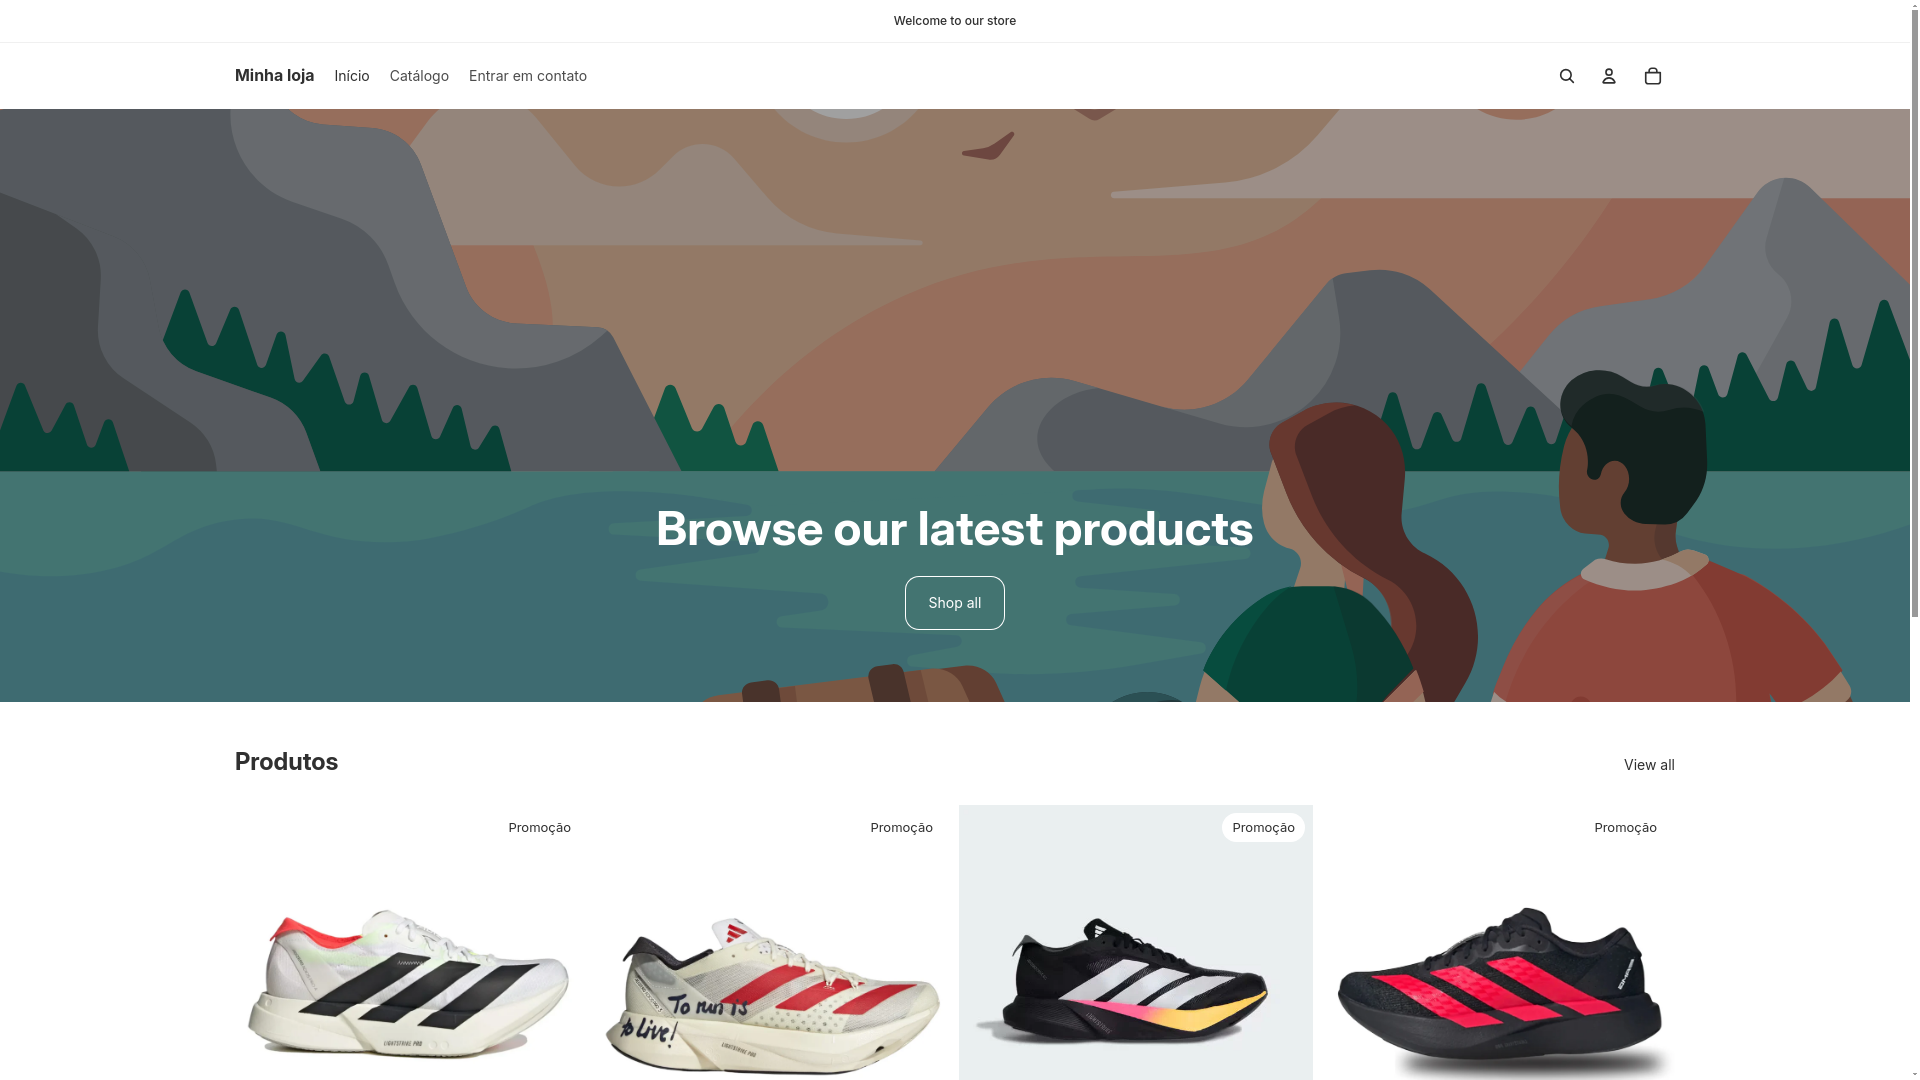Go to the Início menu item
This screenshot has height=1080, width=1920.
tap(352, 76)
